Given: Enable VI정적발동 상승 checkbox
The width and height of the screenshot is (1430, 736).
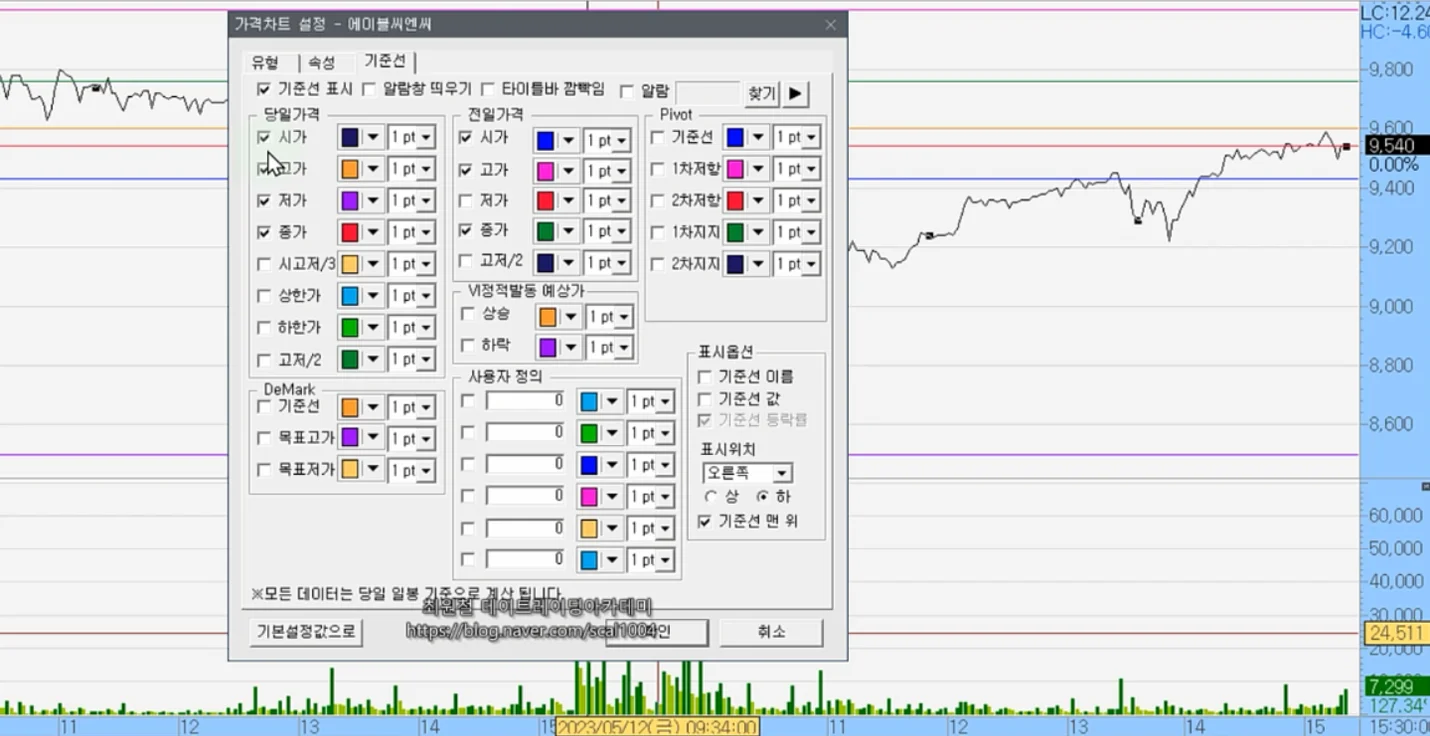Looking at the screenshot, I should 467,314.
